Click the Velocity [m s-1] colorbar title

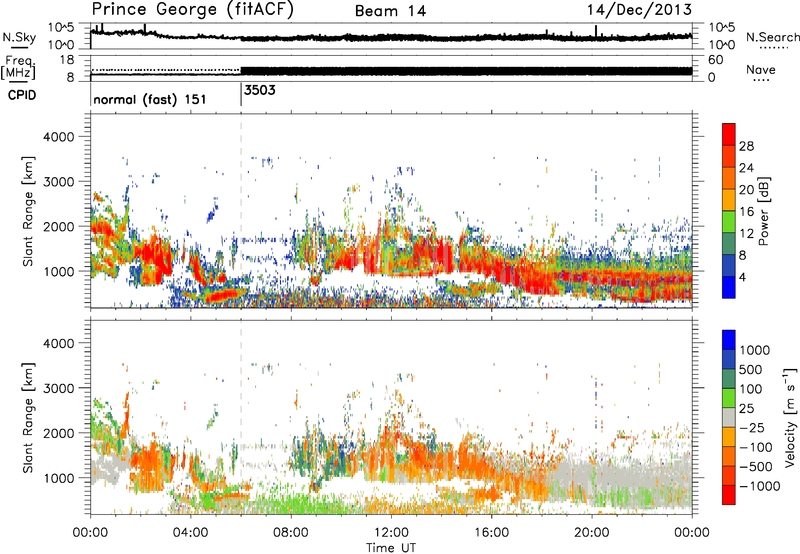[x=790, y=417]
